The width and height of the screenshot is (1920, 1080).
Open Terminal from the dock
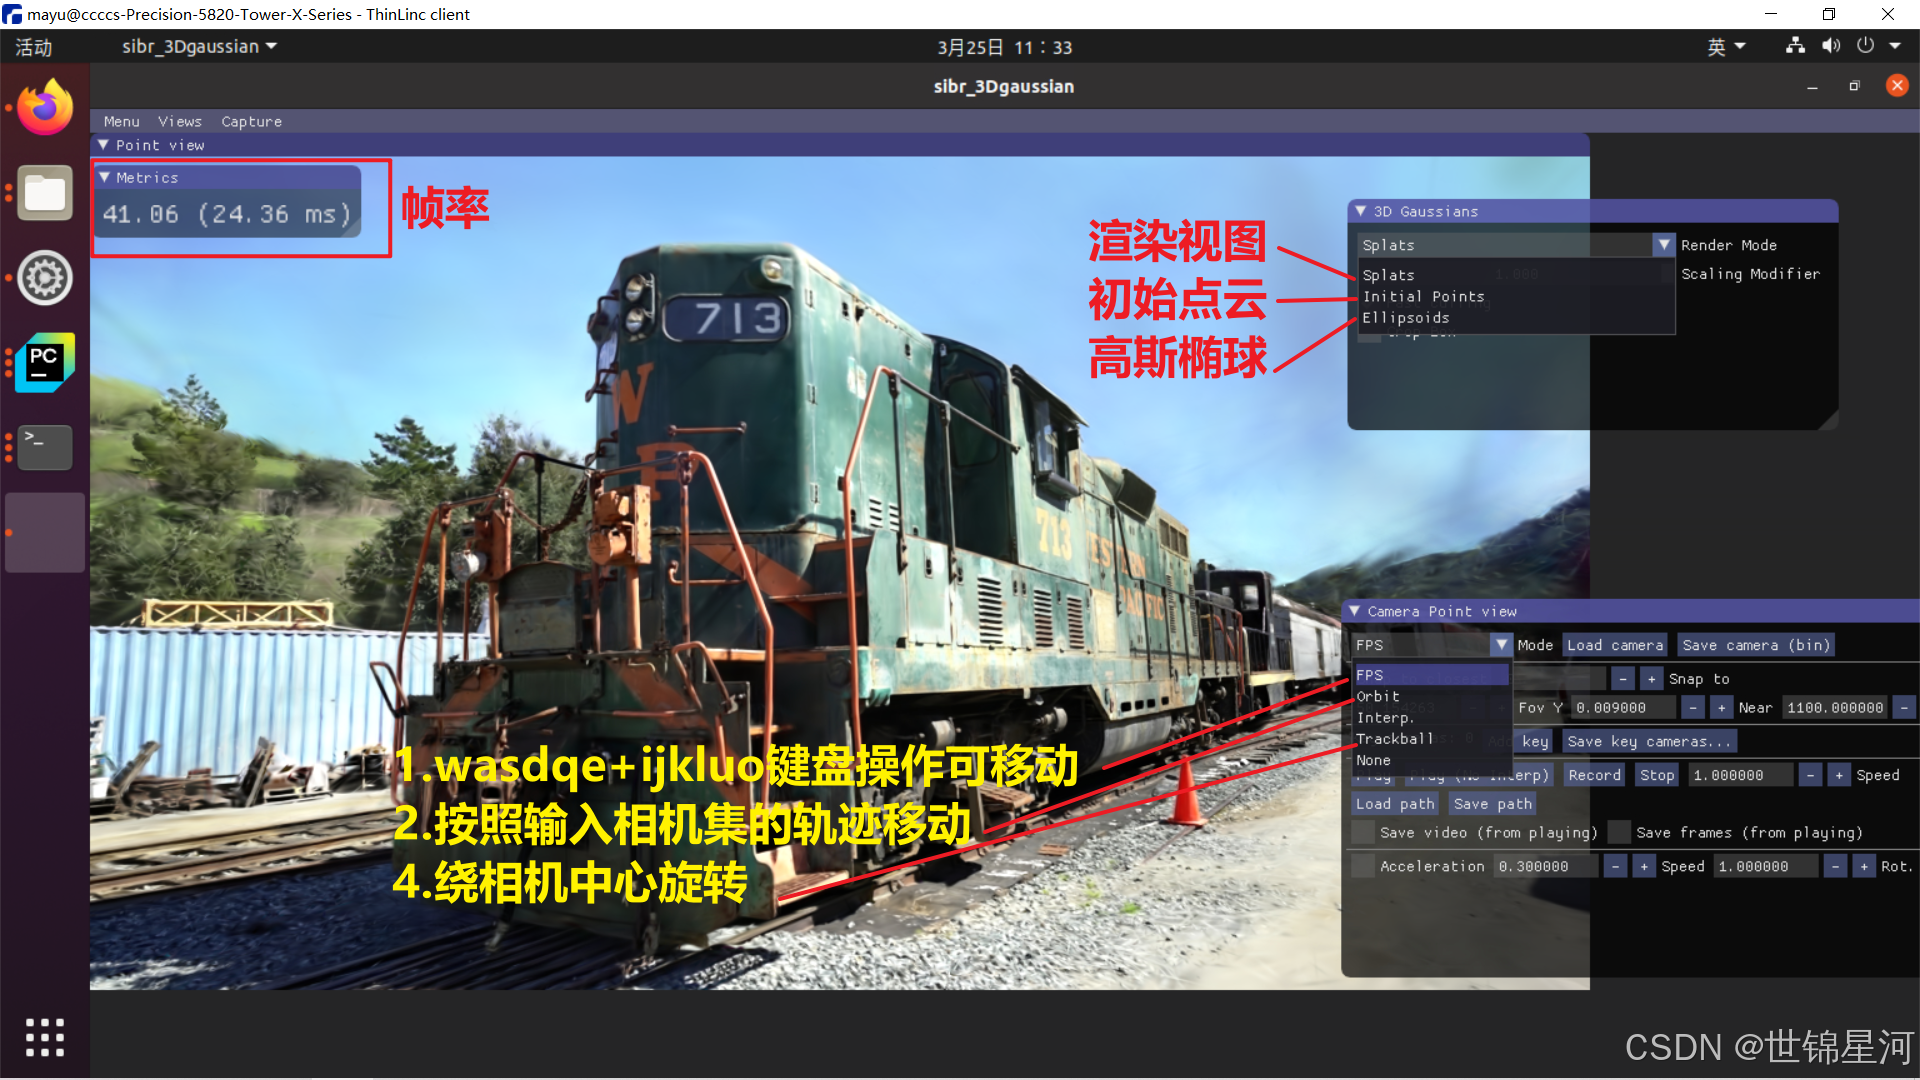(x=45, y=447)
